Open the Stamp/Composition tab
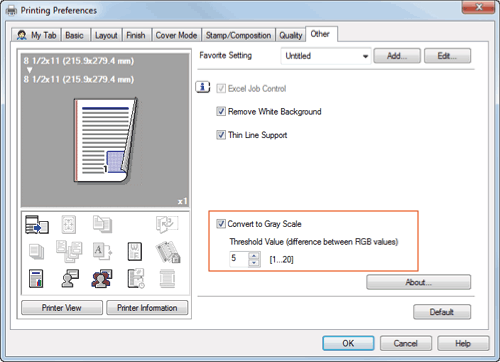The image size is (500, 362). [x=238, y=35]
